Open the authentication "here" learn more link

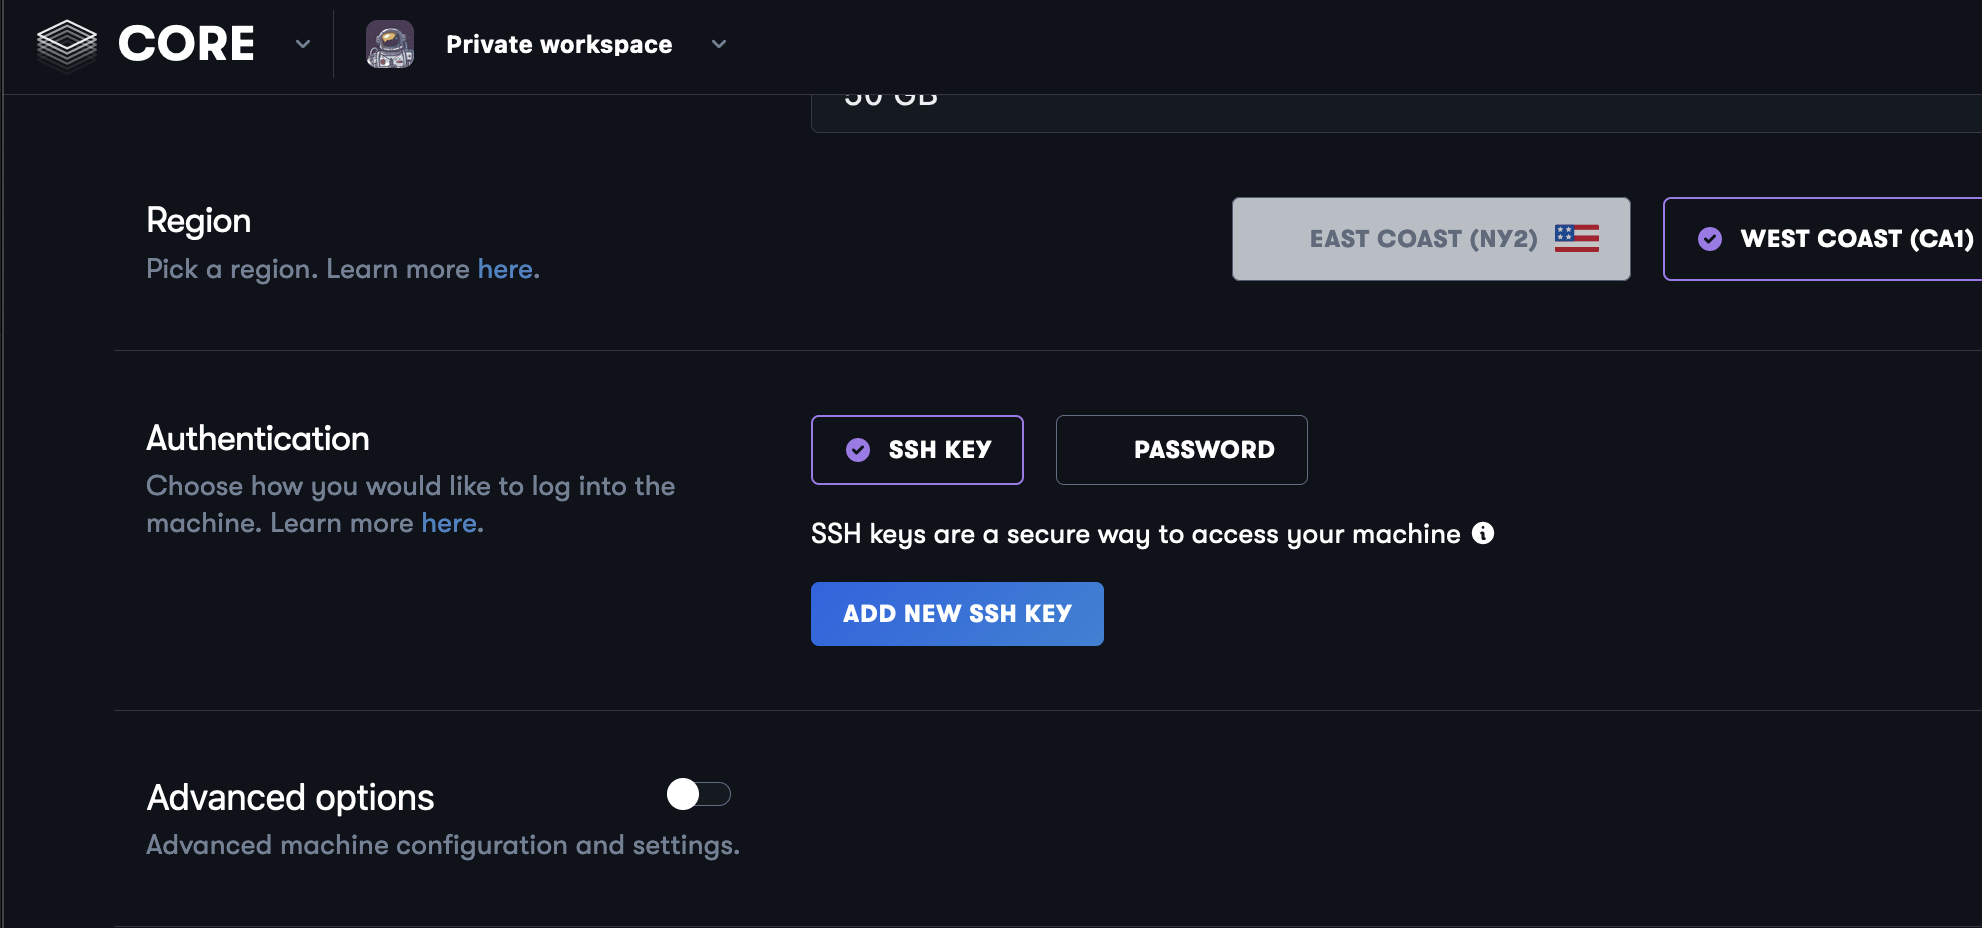click(x=449, y=523)
